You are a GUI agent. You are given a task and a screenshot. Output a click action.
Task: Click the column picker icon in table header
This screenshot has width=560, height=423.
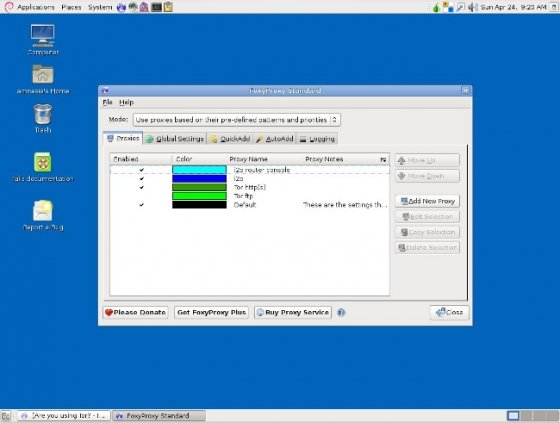[x=383, y=159]
